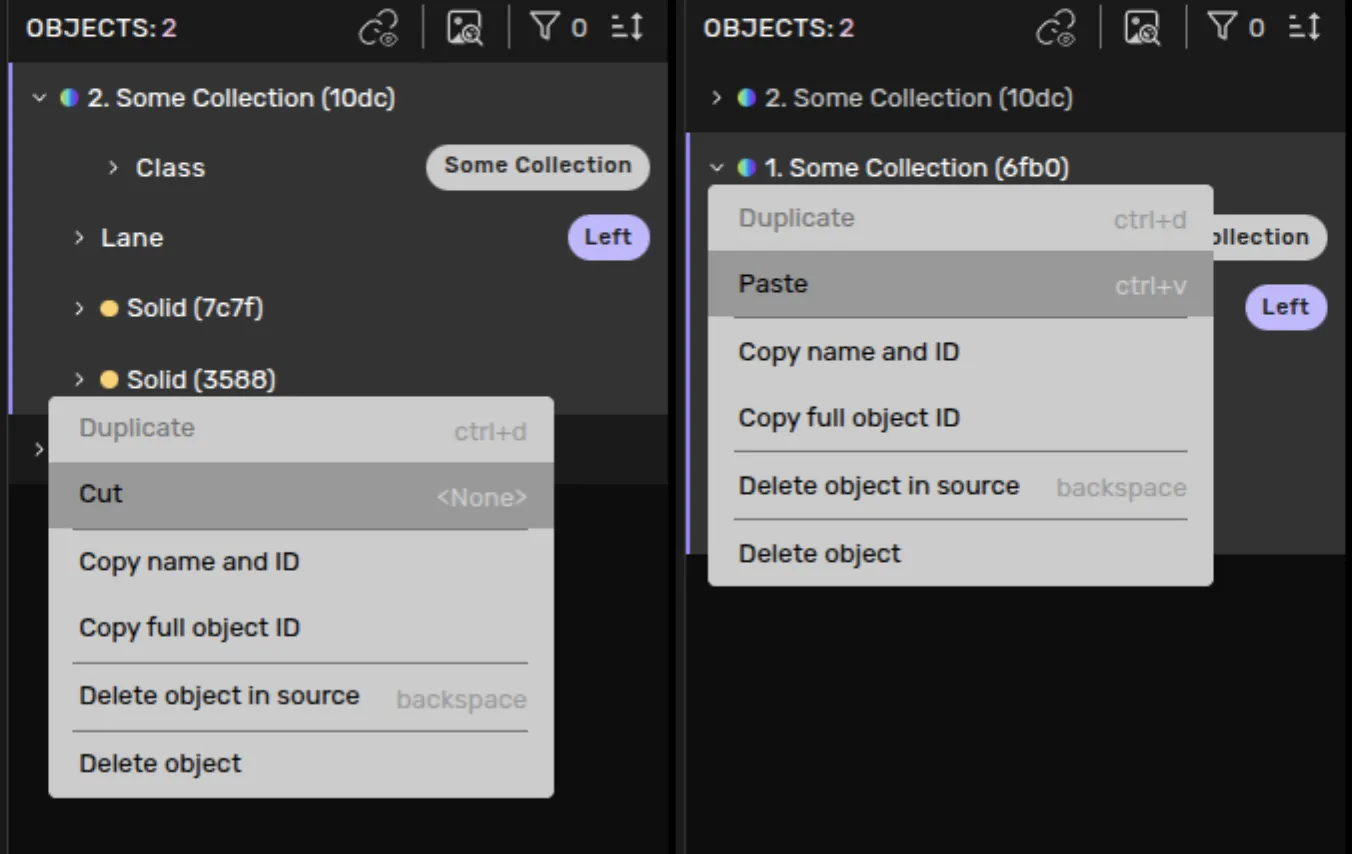Click the cloud visibility icon in right panel
This screenshot has height=854, width=1352.
1056,28
